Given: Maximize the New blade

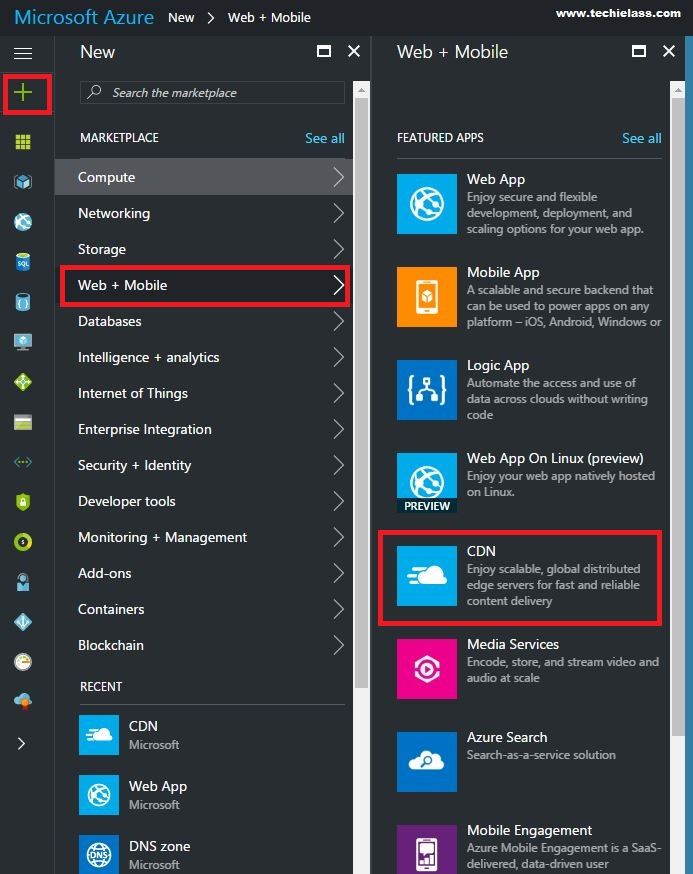Looking at the screenshot, I should (x=324, y=51).
